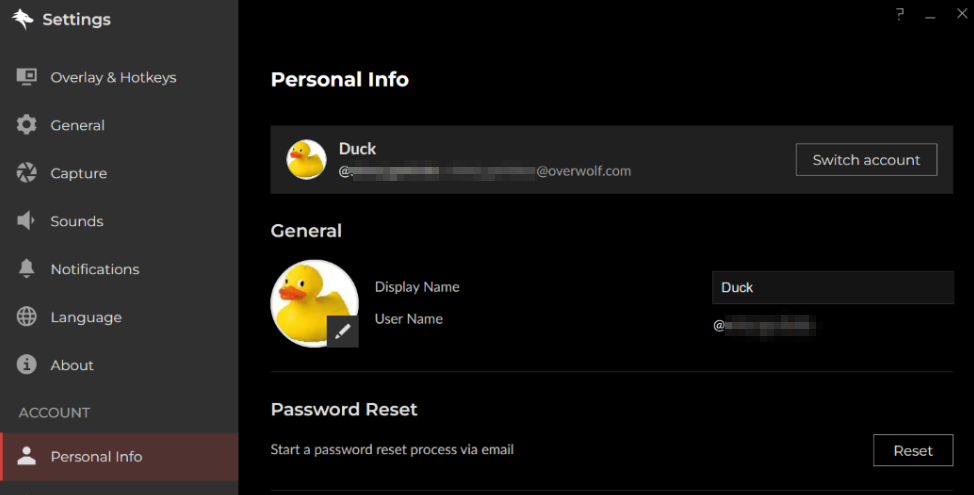Click the overwolf.com email address
This screenshot has height=495, width=974.
click(485, 171)
